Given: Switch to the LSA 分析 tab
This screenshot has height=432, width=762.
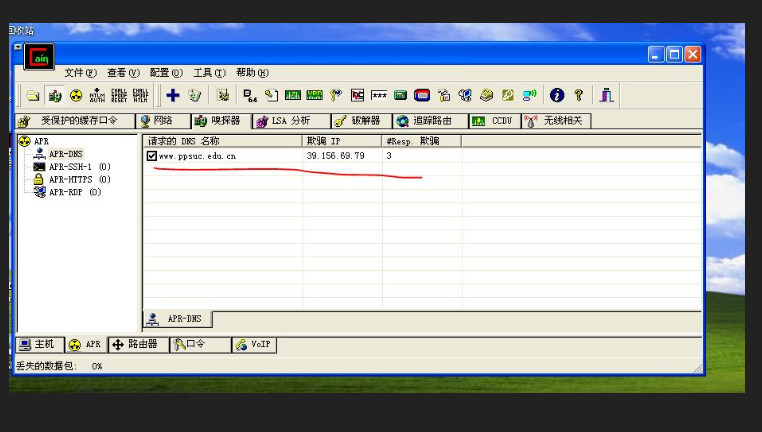Looking at the screenshot, I should 292,121.
